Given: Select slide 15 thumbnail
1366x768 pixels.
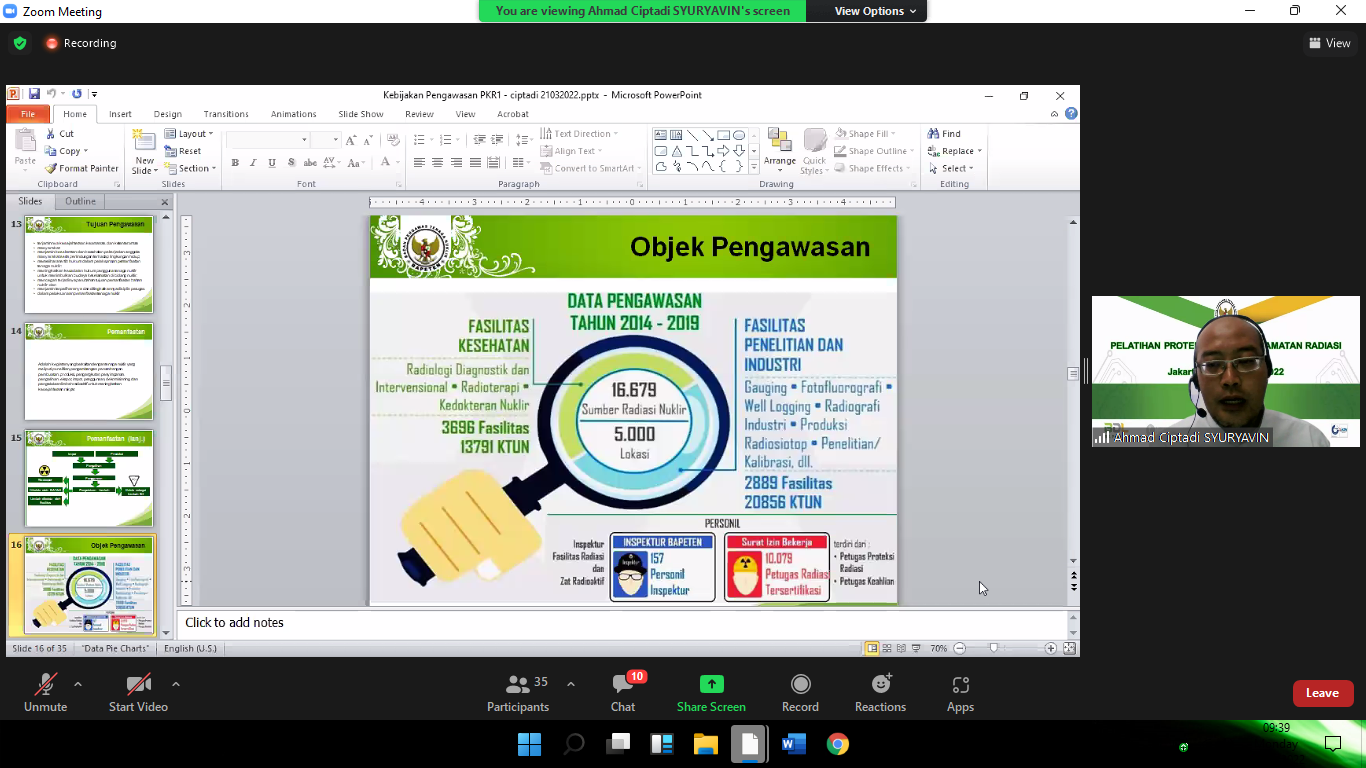Looking at the screenshot, I should pyautogui.click(x=89, y=478).
